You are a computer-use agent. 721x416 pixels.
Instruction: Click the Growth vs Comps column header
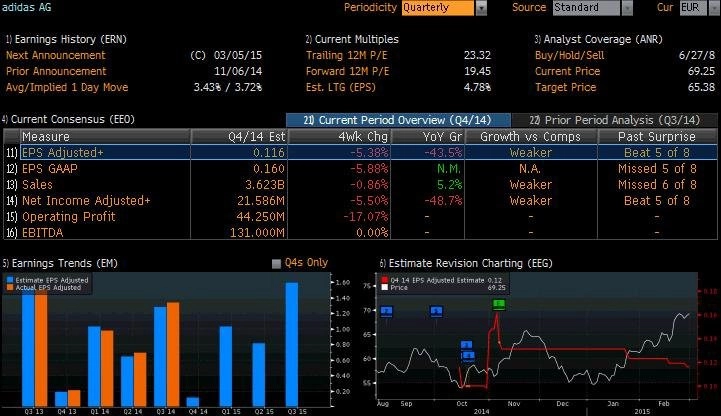coord(531,137)
